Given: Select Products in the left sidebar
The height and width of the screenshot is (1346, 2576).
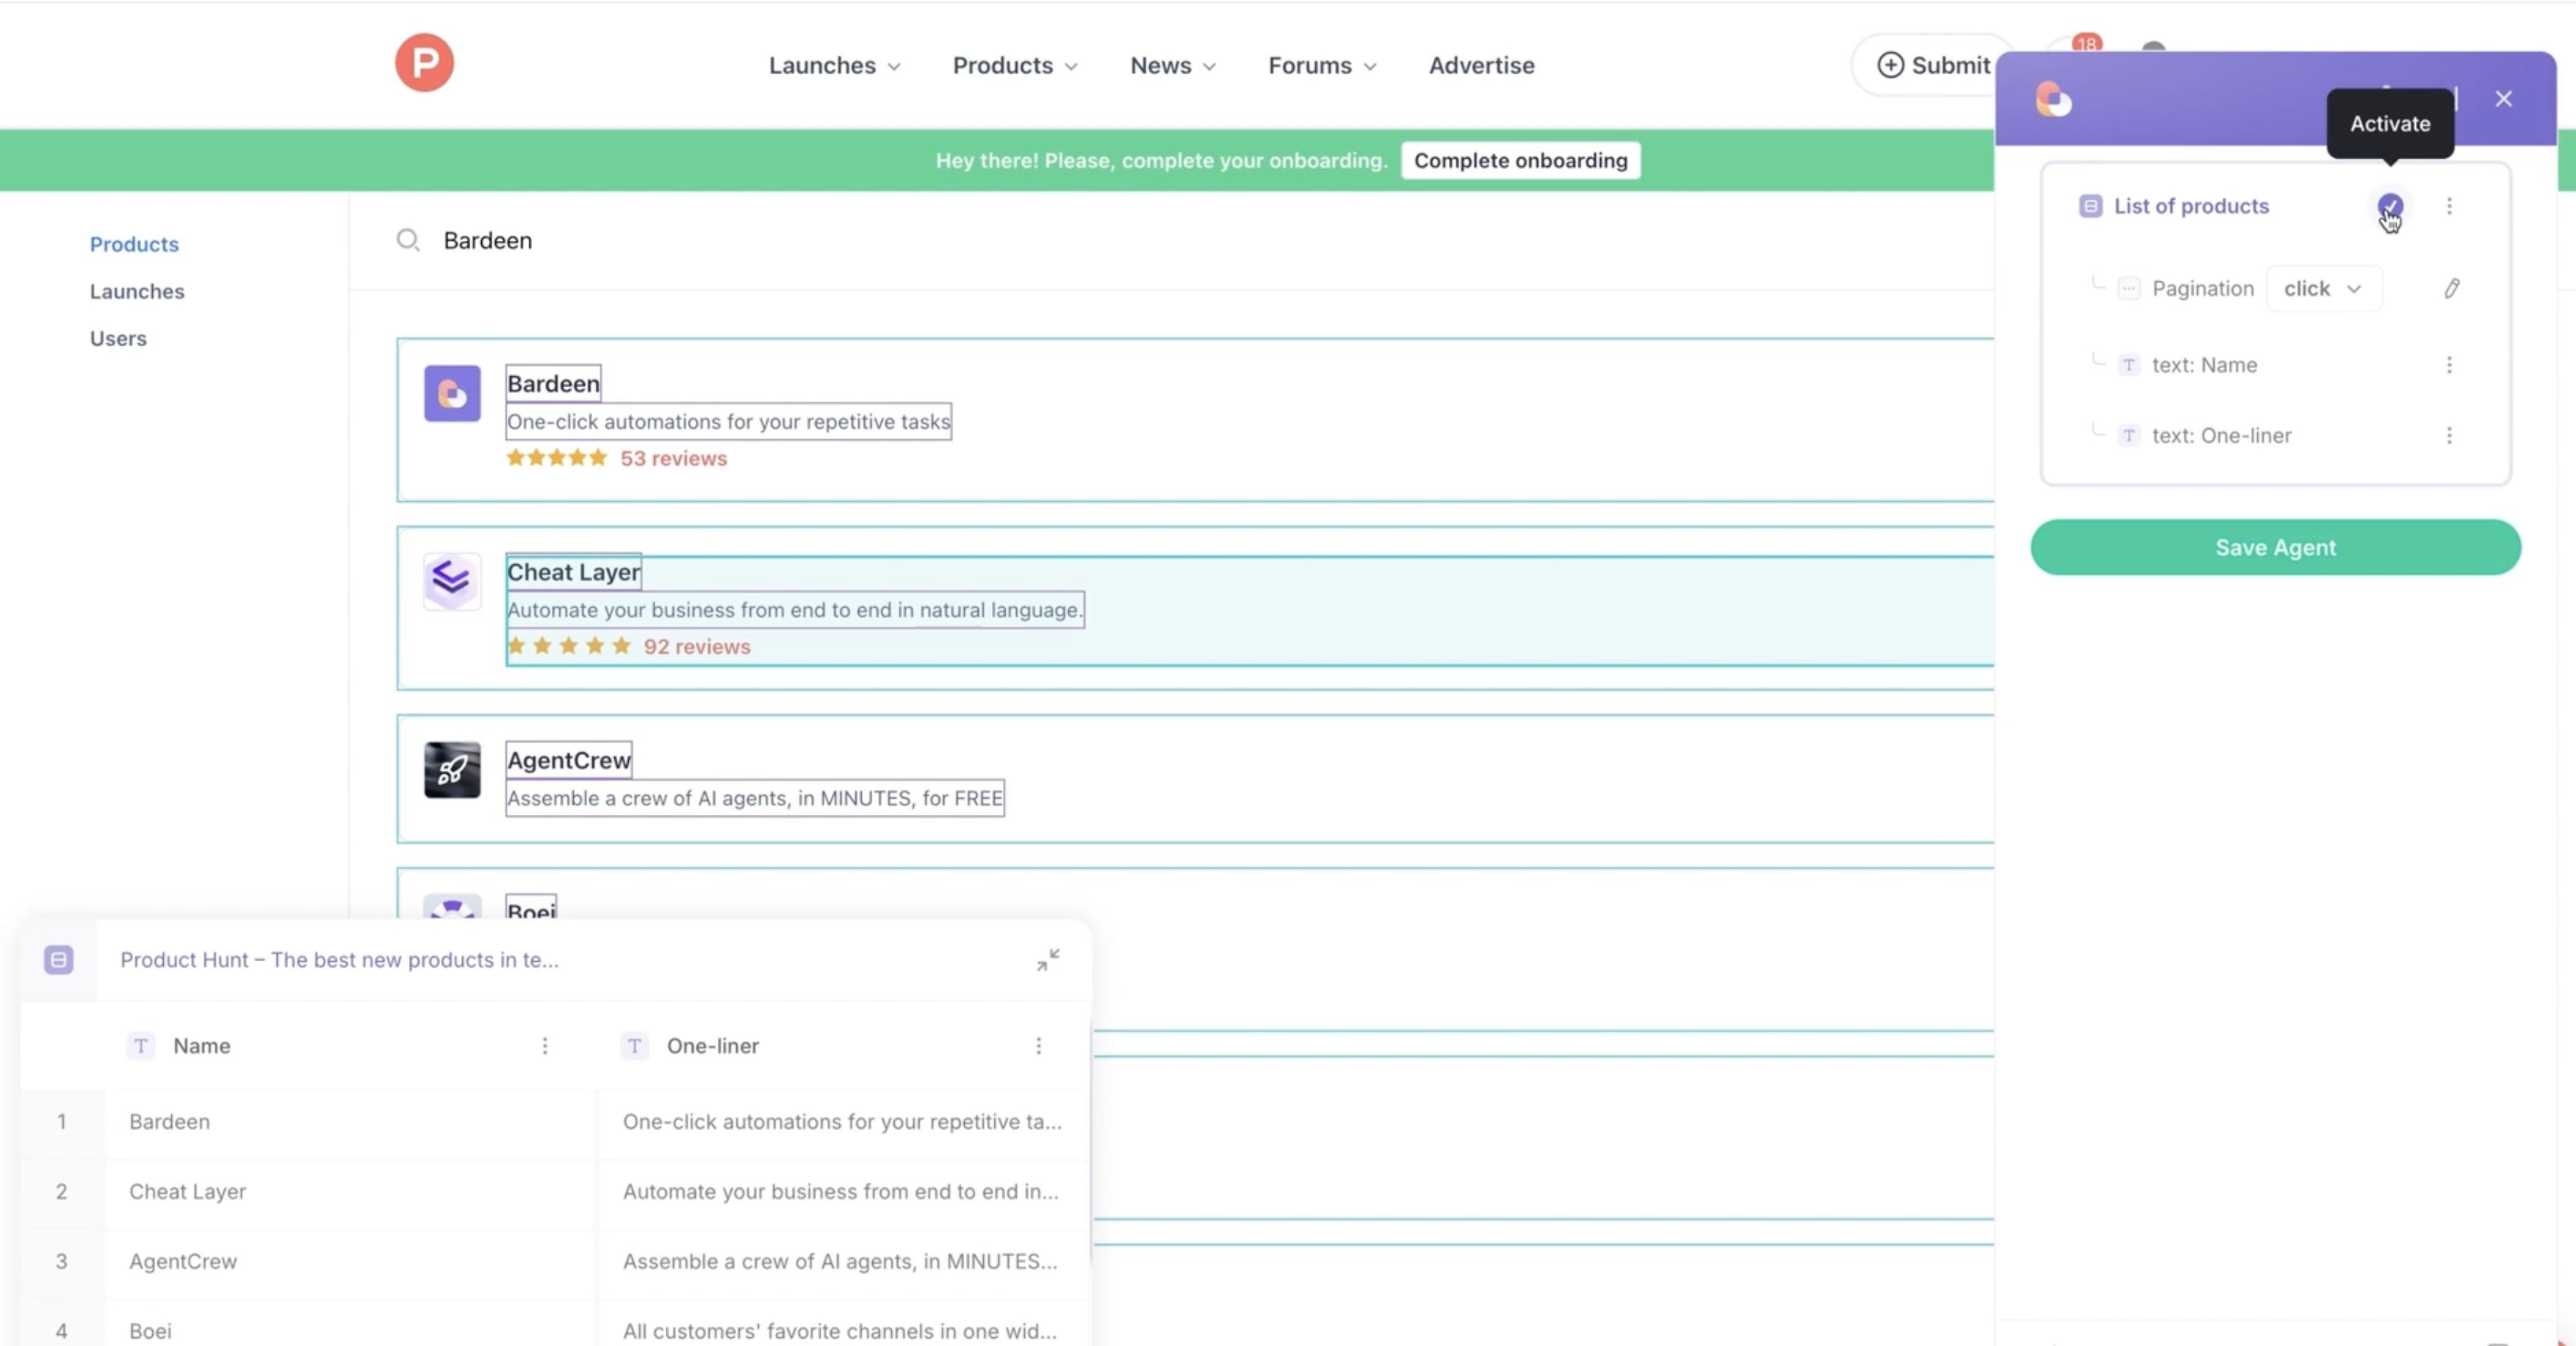Looking at the screenshot, I should (x=134, y=245).
